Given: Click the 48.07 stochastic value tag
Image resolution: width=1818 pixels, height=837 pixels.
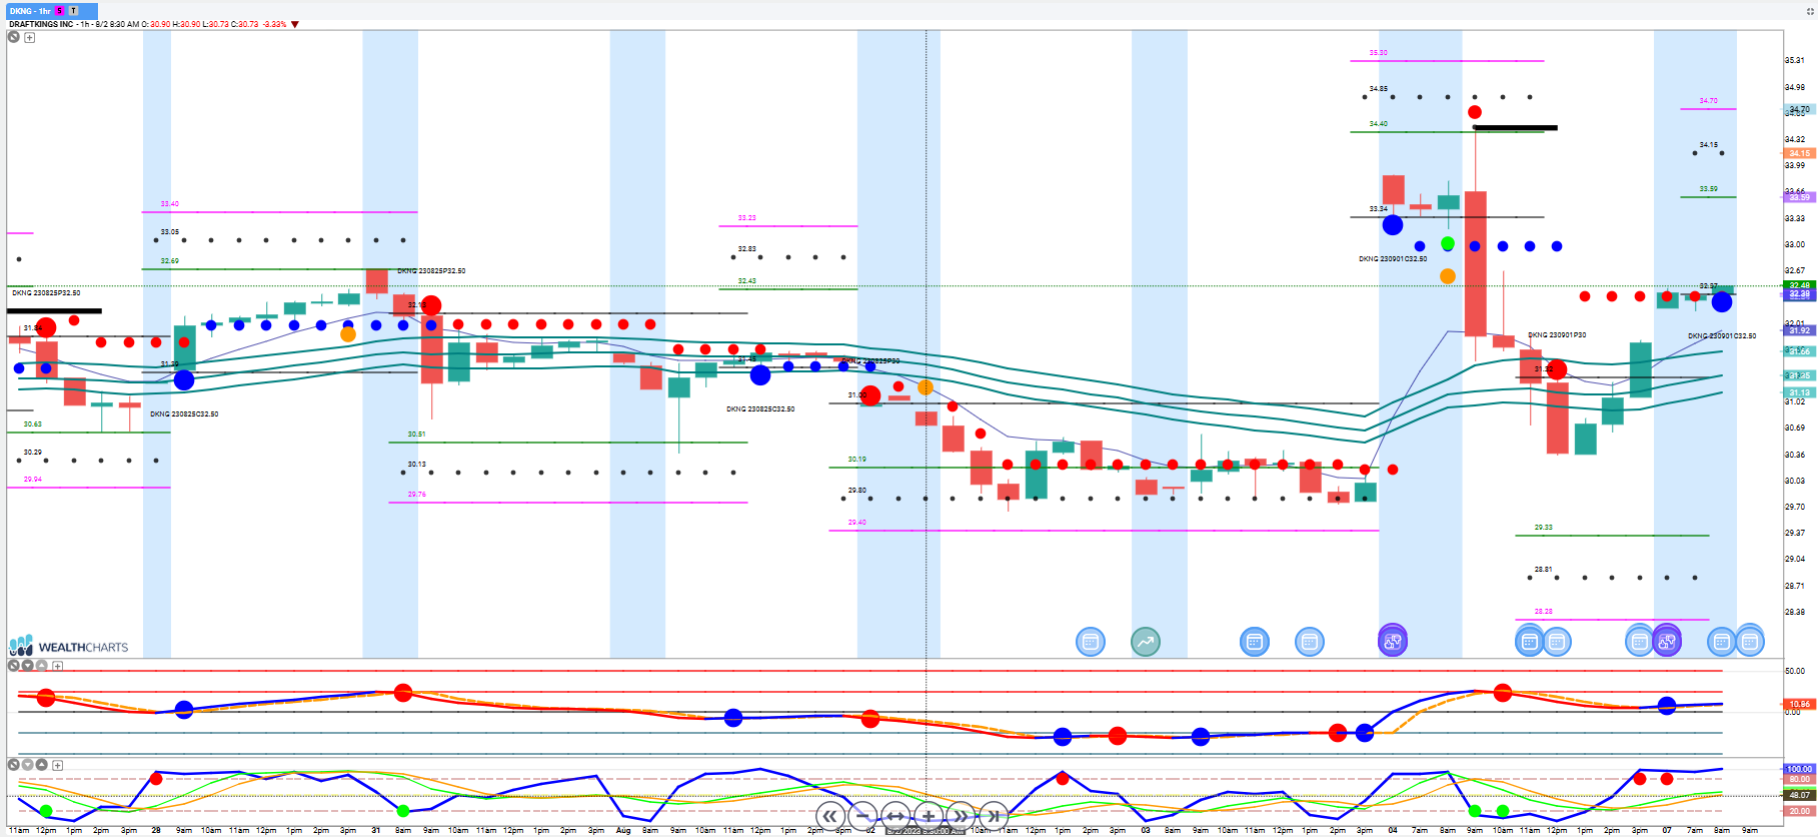Looking at the screenshot, I should coord(1800,796).
